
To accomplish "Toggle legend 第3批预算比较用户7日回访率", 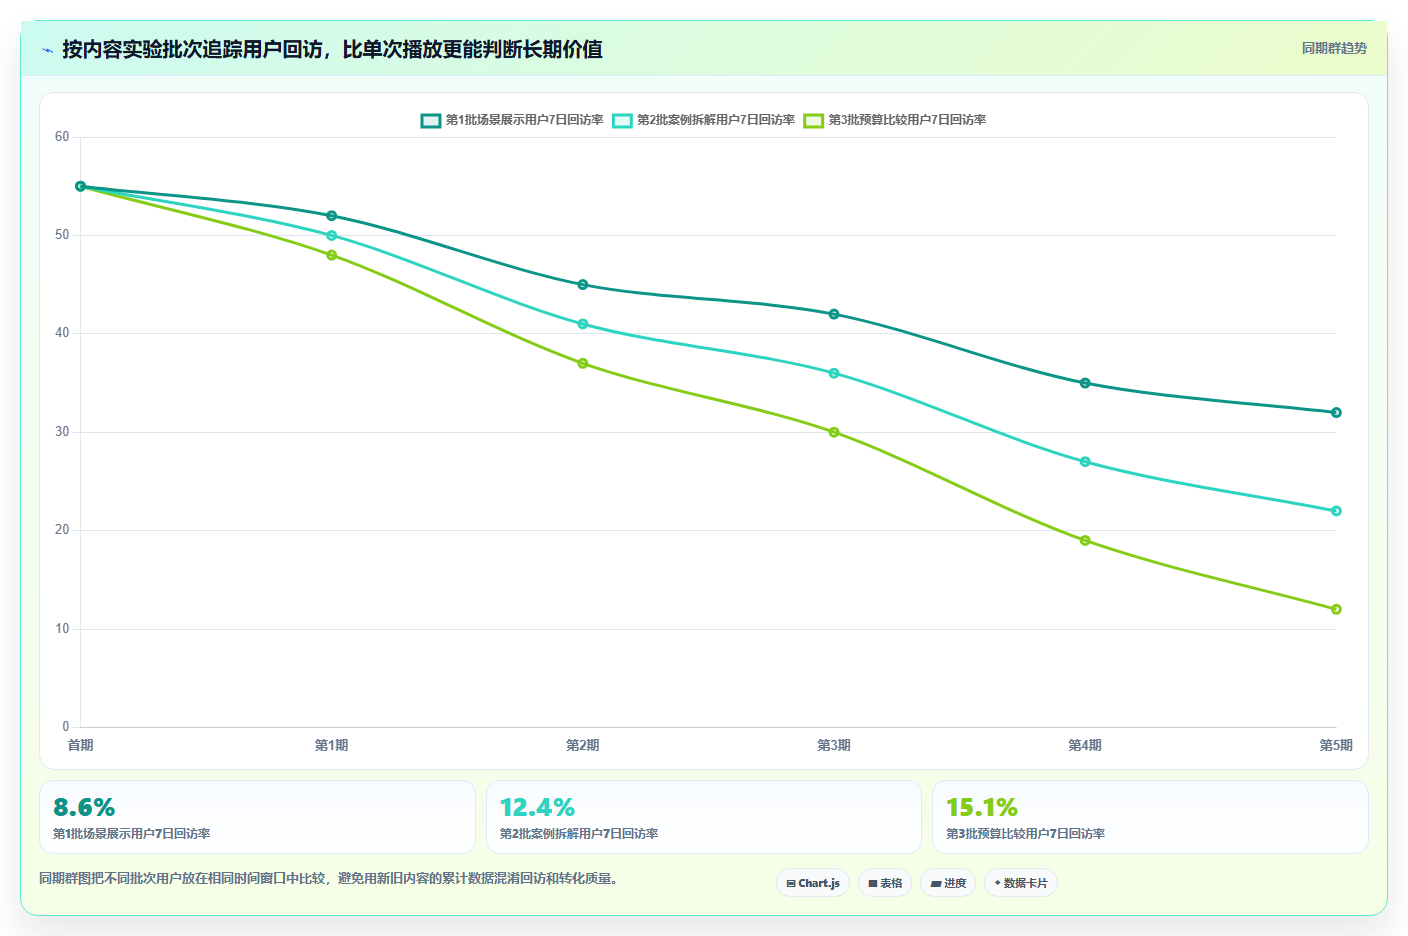I will pos(895,120).
